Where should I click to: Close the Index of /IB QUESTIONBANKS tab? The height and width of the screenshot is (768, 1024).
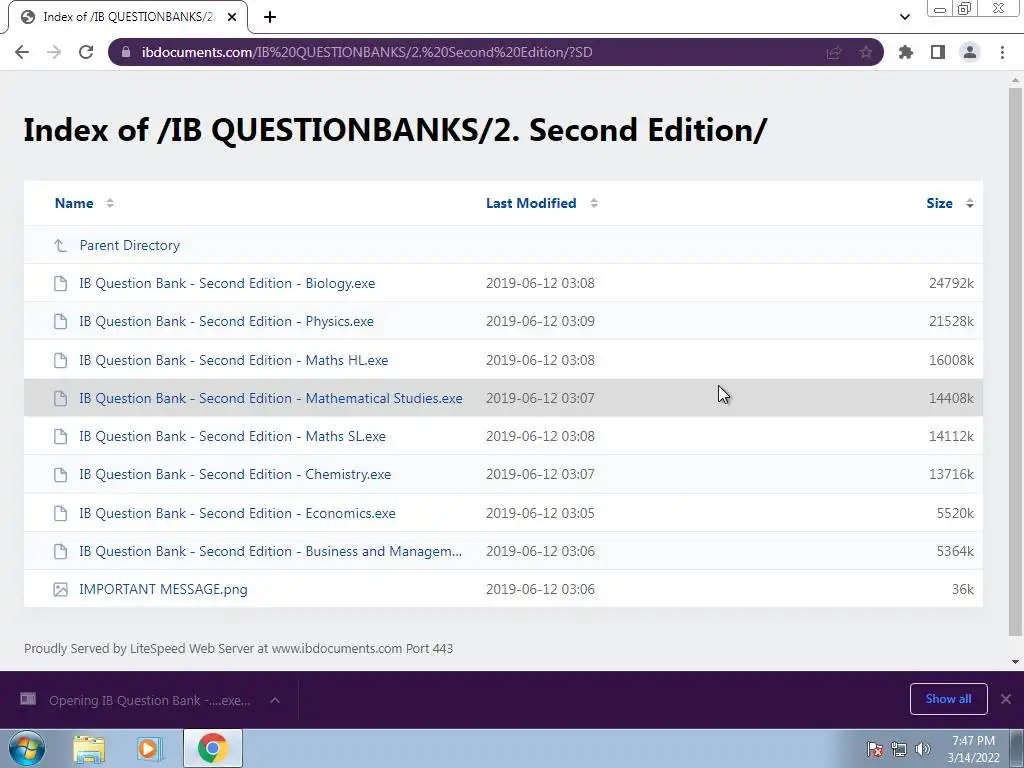click(232, 17)
